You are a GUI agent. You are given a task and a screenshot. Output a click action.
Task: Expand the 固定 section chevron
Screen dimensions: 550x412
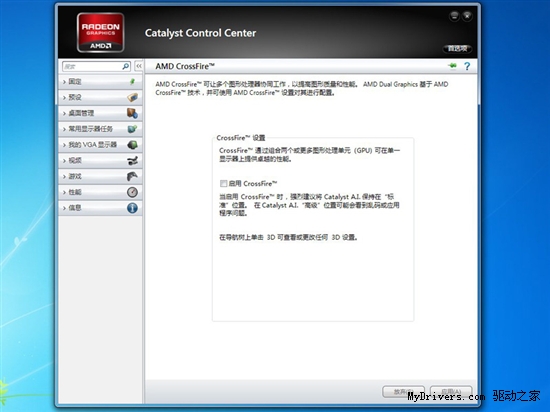point(64,82)
